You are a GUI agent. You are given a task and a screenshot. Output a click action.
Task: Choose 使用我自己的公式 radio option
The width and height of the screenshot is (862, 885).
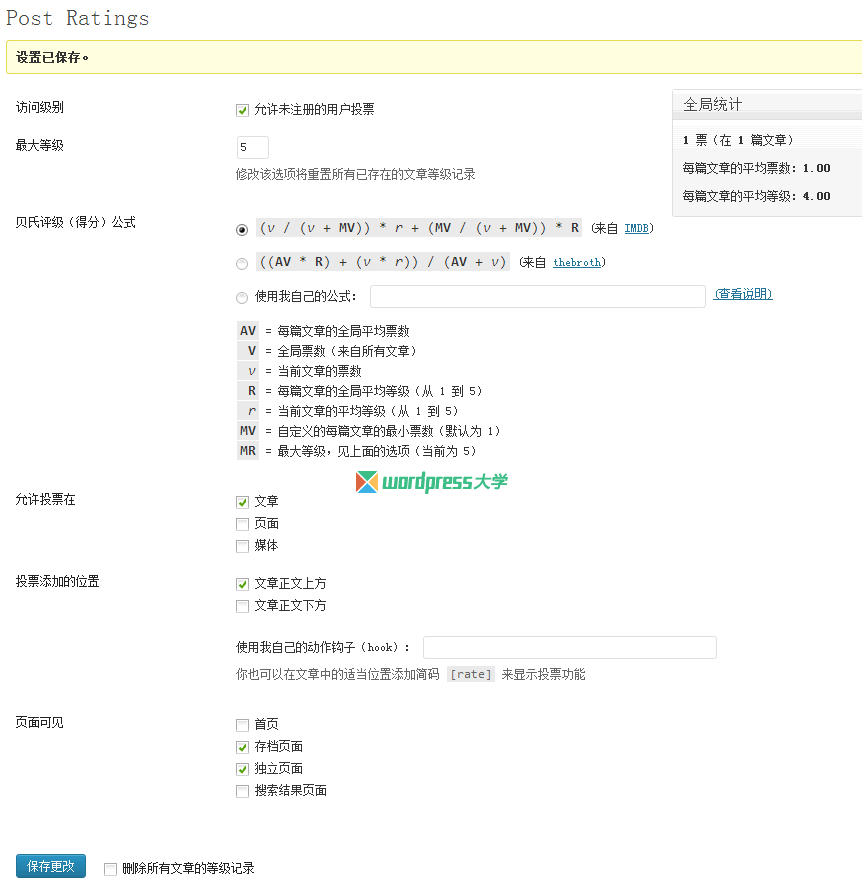click(x=242, y=297)
